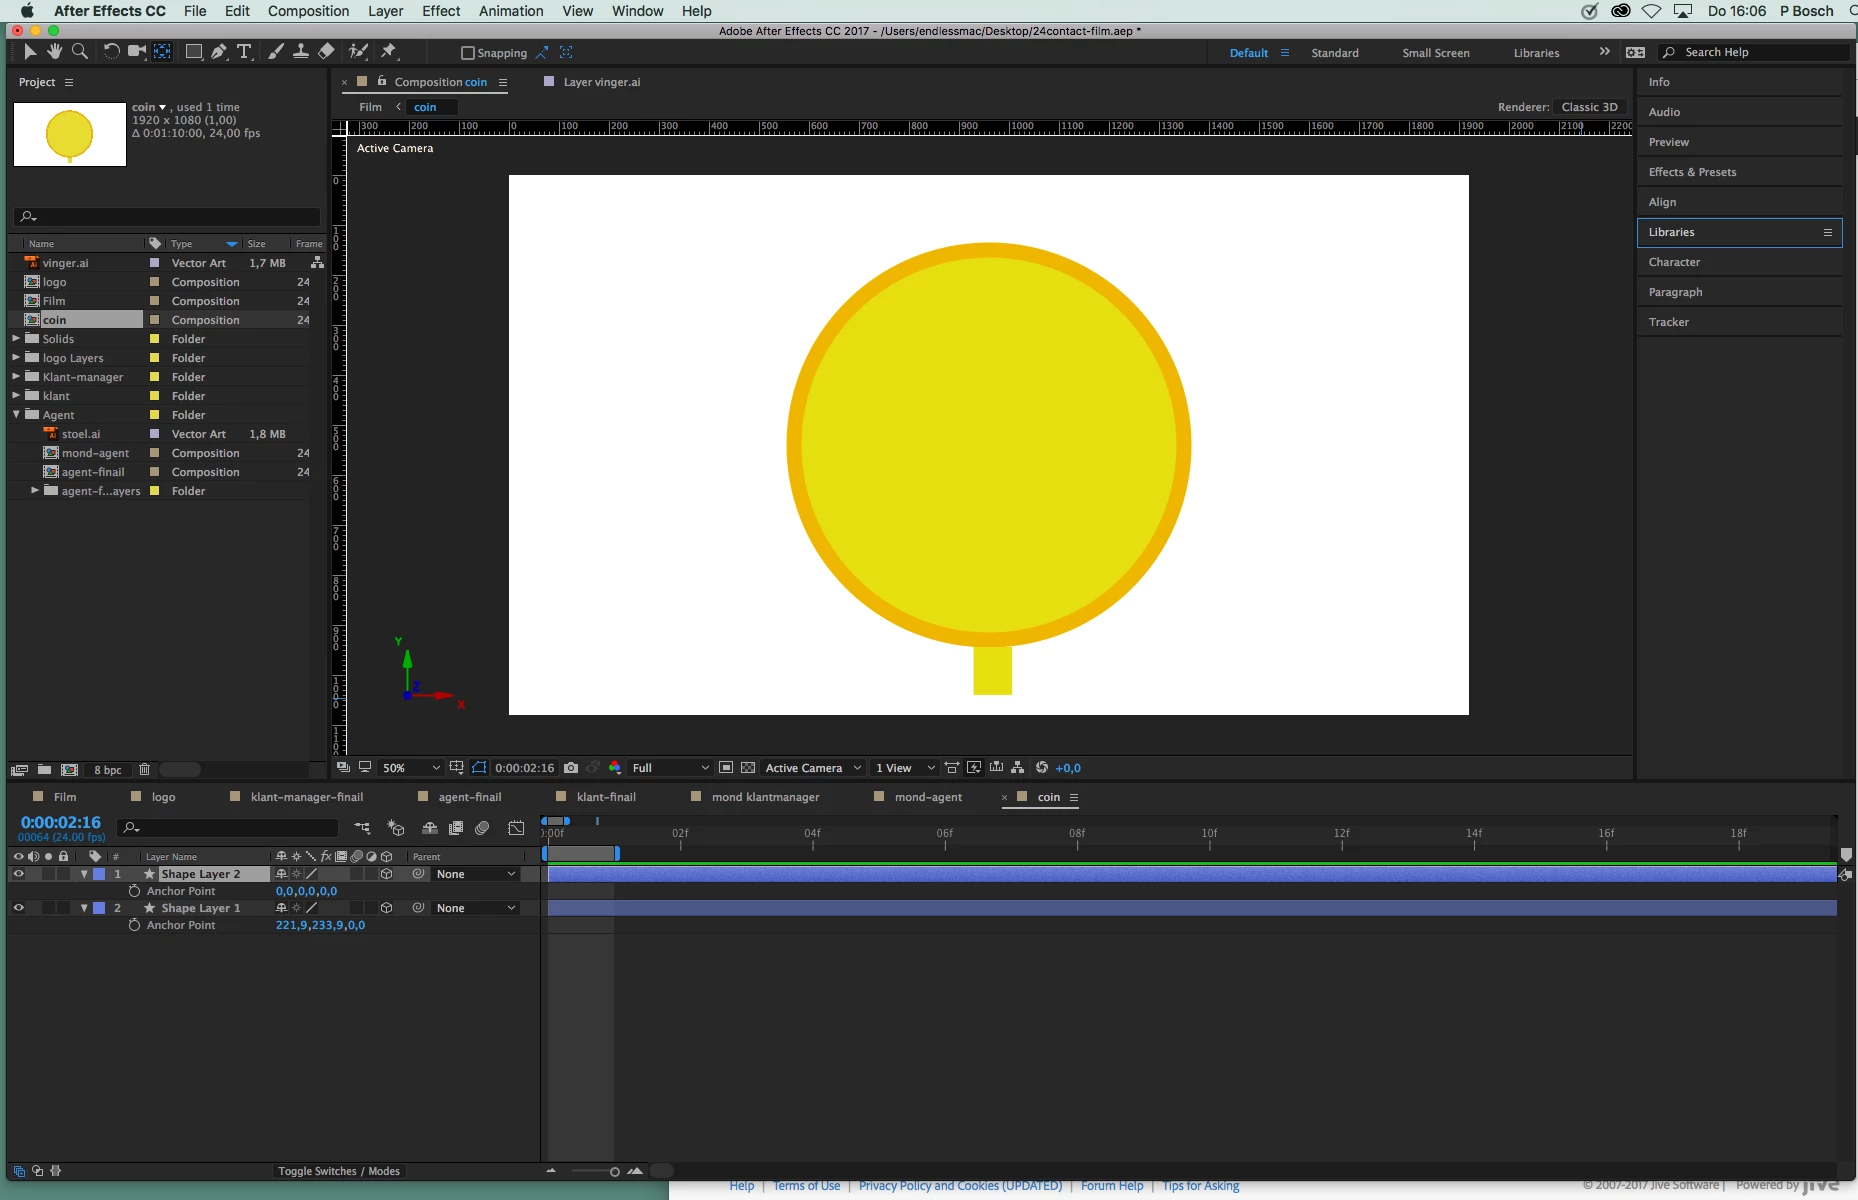Screen dimensions: 1858x1200
Task: Select the Horizontal Type tool
Action: coord(244,52)
